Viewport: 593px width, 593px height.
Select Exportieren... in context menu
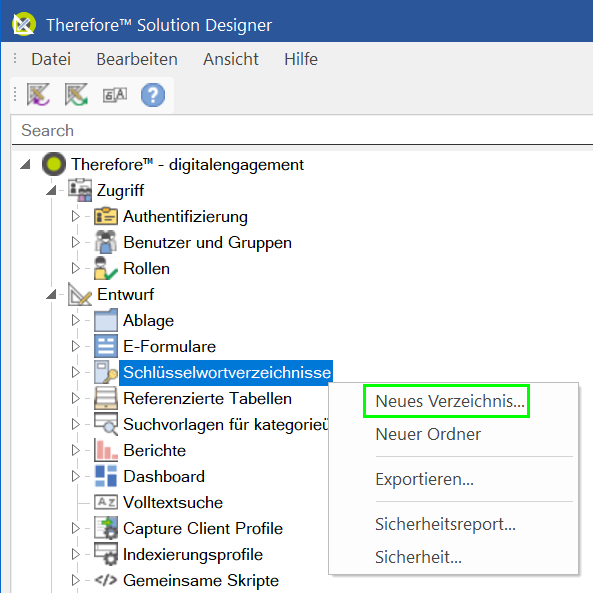424,479
